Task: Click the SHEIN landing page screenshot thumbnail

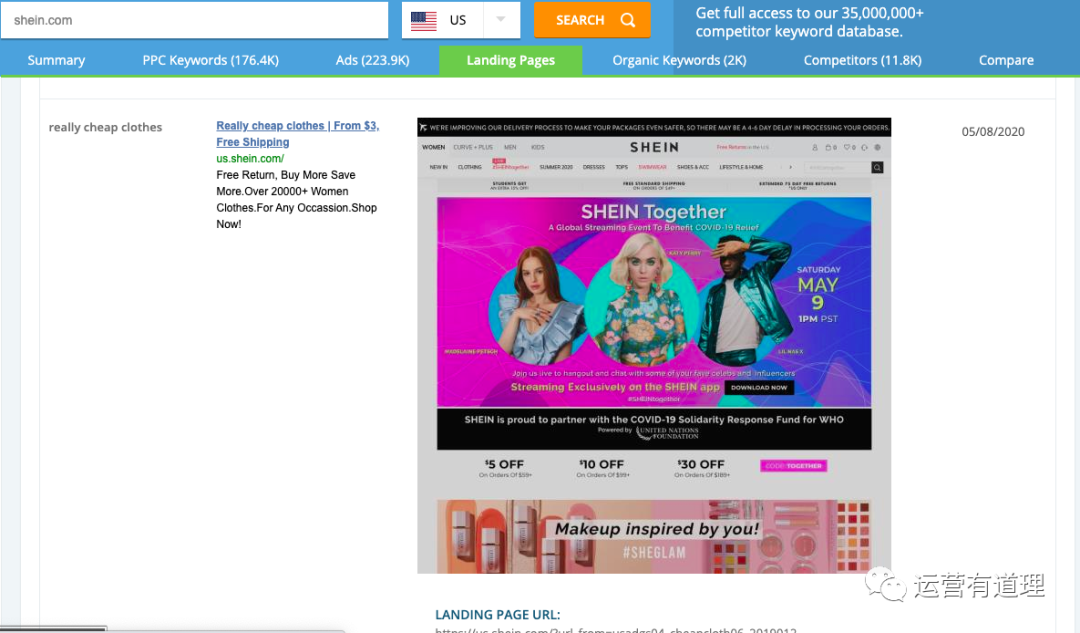Action: (654, 345)
